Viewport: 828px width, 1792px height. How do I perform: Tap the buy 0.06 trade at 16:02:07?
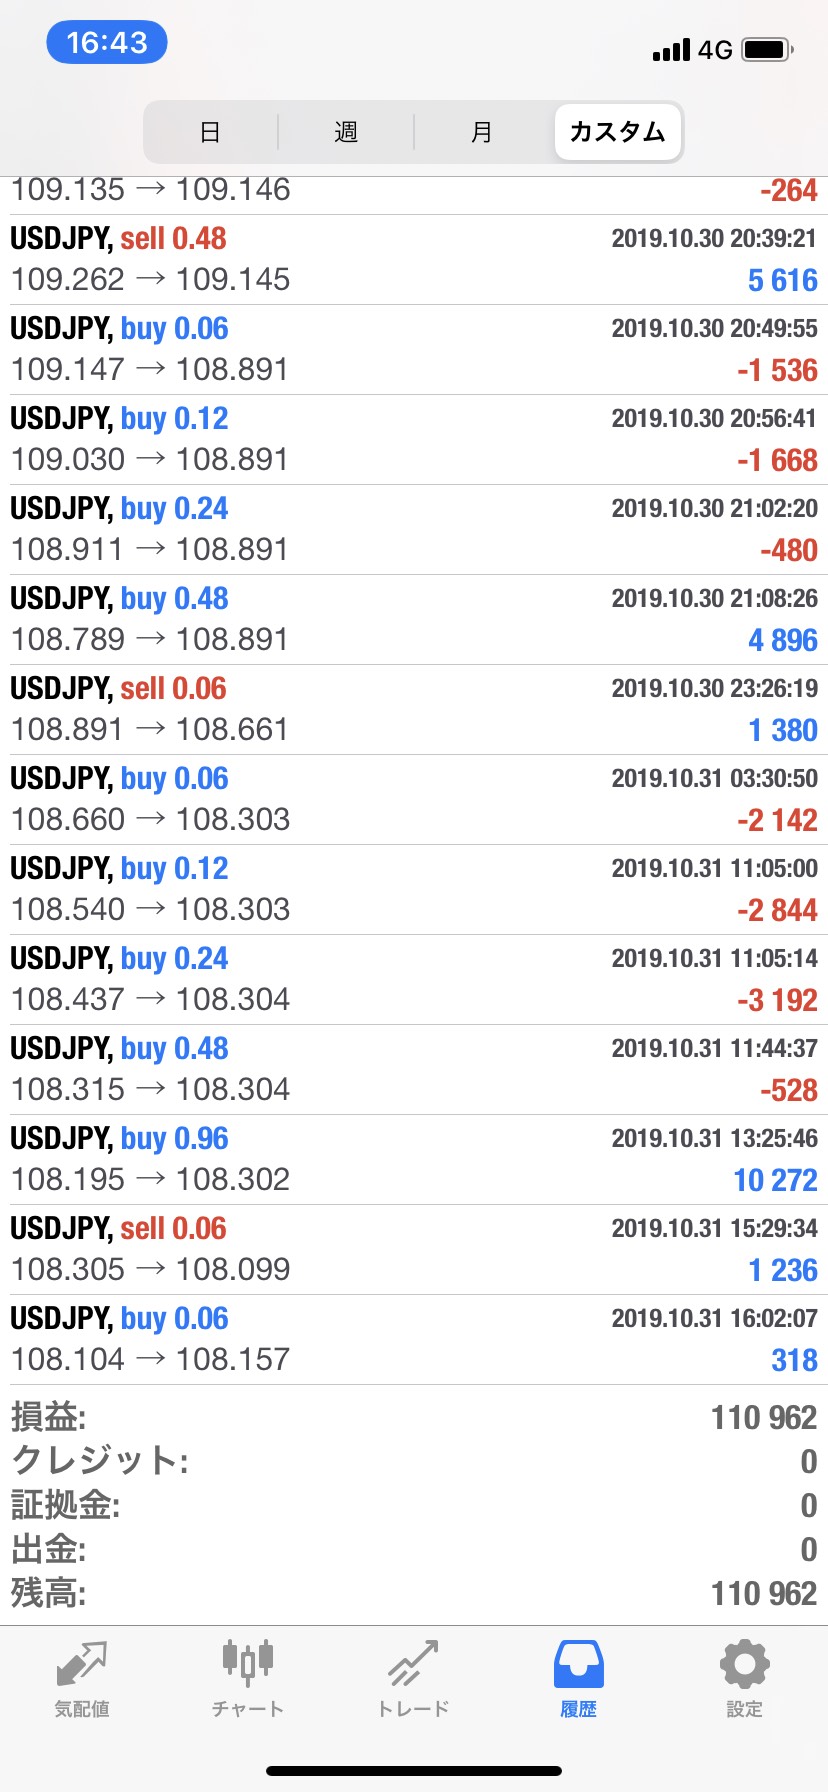(x=414, y=1340)
